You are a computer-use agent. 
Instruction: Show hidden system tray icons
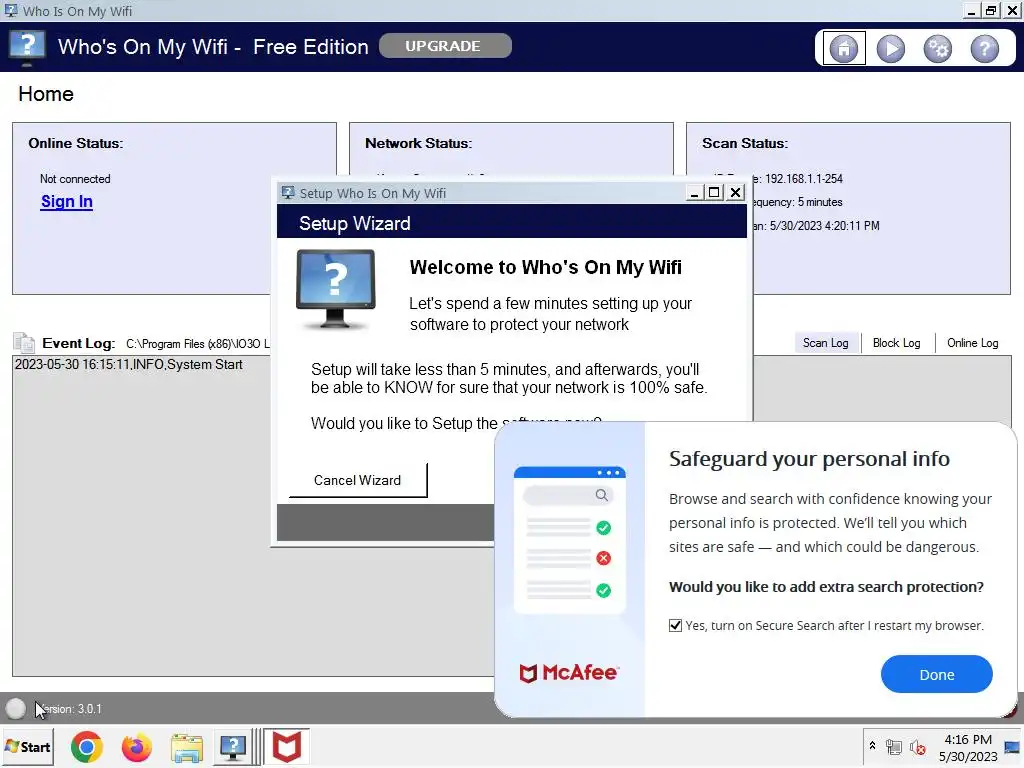click(872, 746)
